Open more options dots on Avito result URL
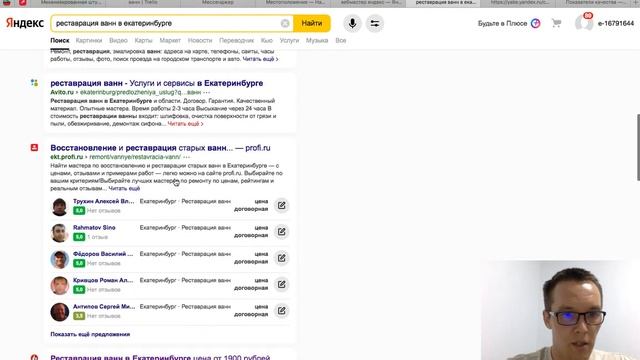This screenshot has width=640, height=360. tap(207, 92)
